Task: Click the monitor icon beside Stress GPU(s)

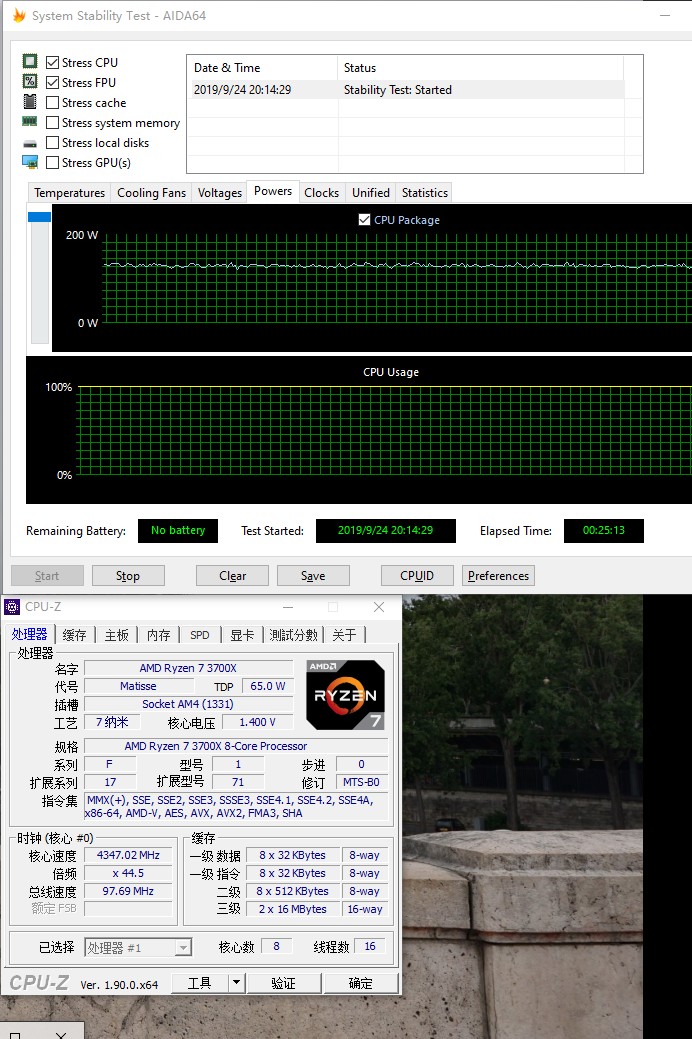Action: click(x=30, y=162)
